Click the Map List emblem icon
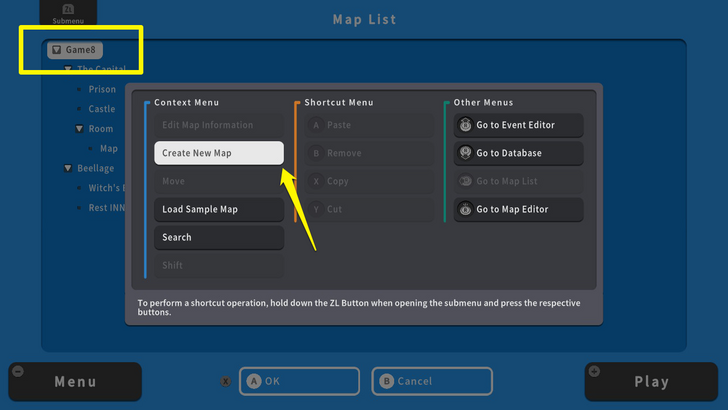728x410 pixels. (465, 181)
